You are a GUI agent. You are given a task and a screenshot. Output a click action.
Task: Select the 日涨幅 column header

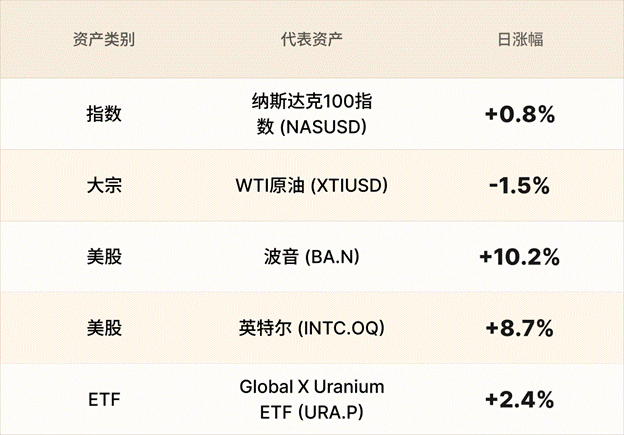(x=520, y=41)
